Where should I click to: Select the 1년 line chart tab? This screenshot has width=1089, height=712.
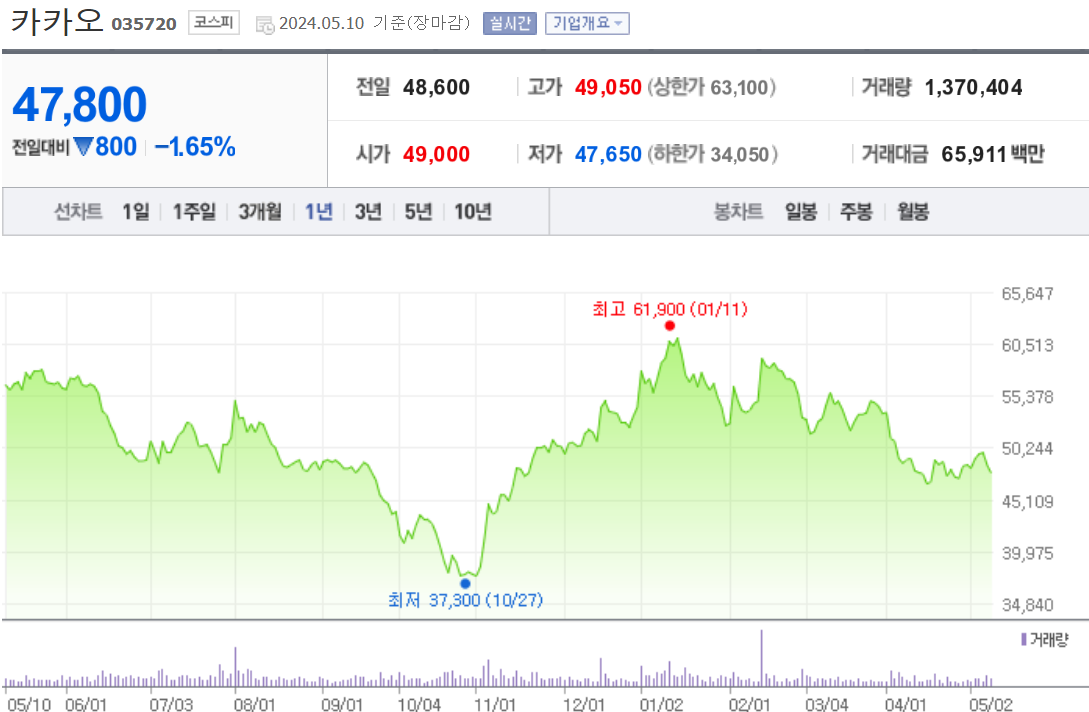[319, 211]
